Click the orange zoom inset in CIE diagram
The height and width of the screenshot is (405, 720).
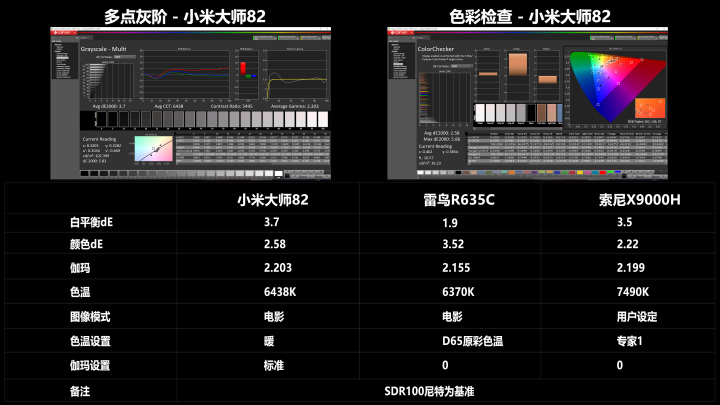650,109
